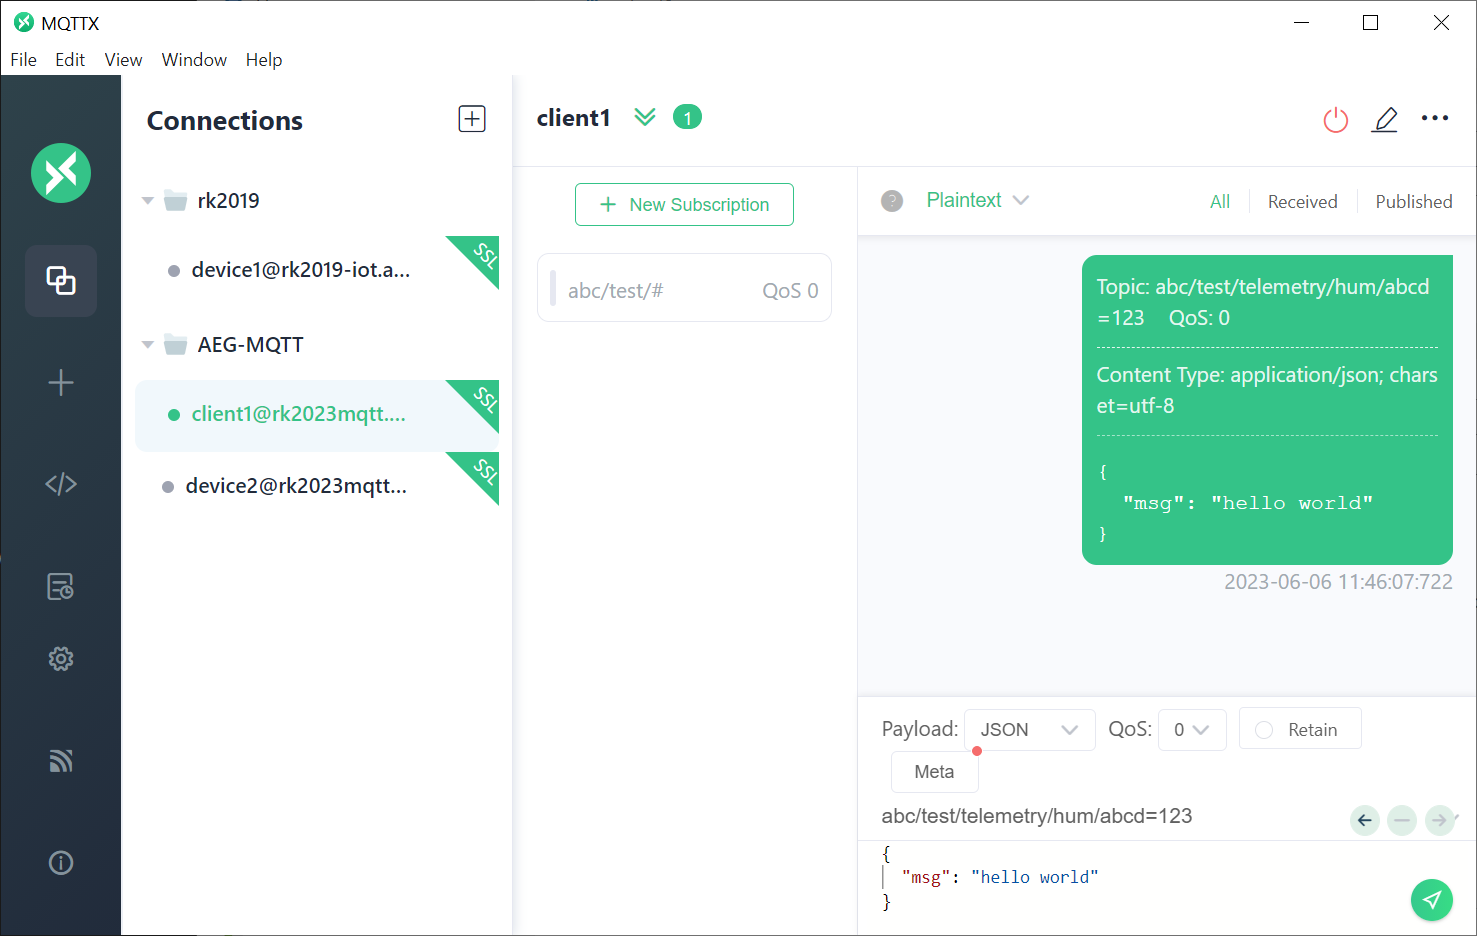Go to next message with right arrow
Screen dimensions: 1477x936
point(1439,820)
